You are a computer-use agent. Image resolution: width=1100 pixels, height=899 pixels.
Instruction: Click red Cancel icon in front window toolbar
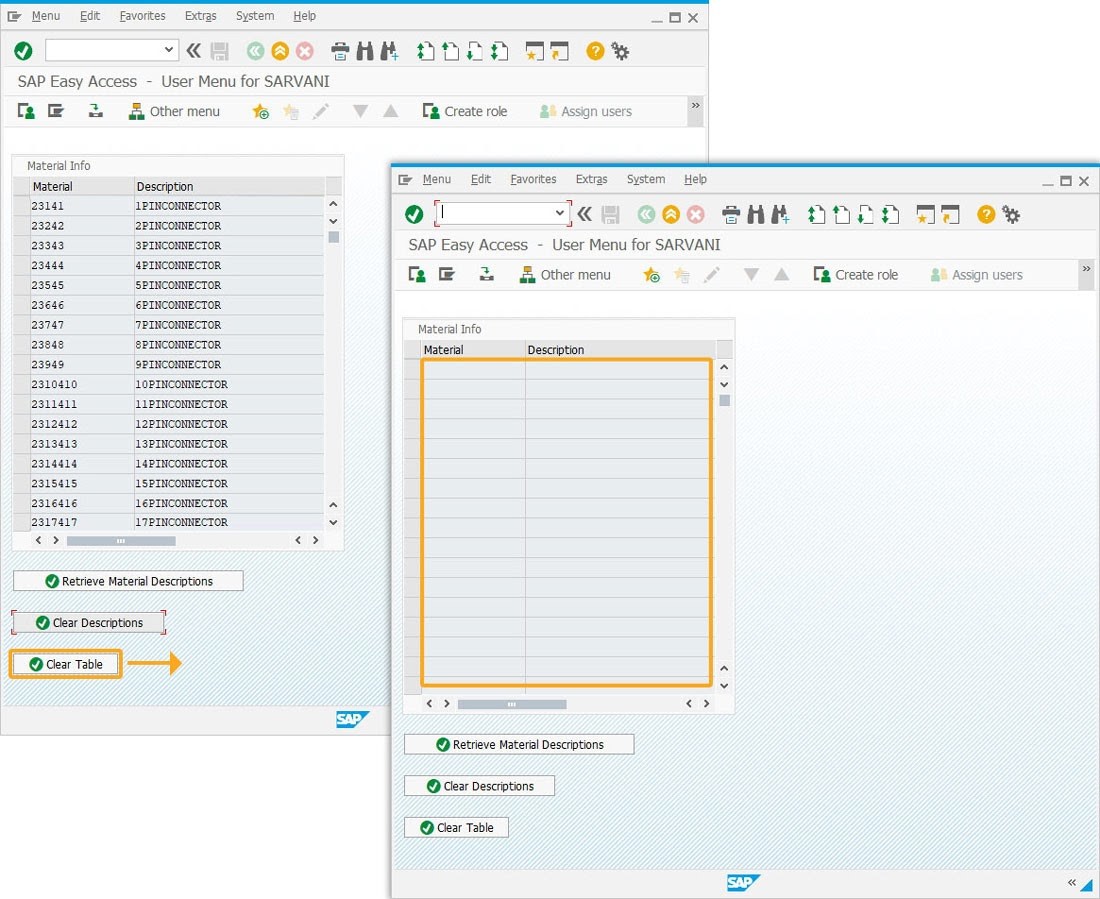coord(695,215)
